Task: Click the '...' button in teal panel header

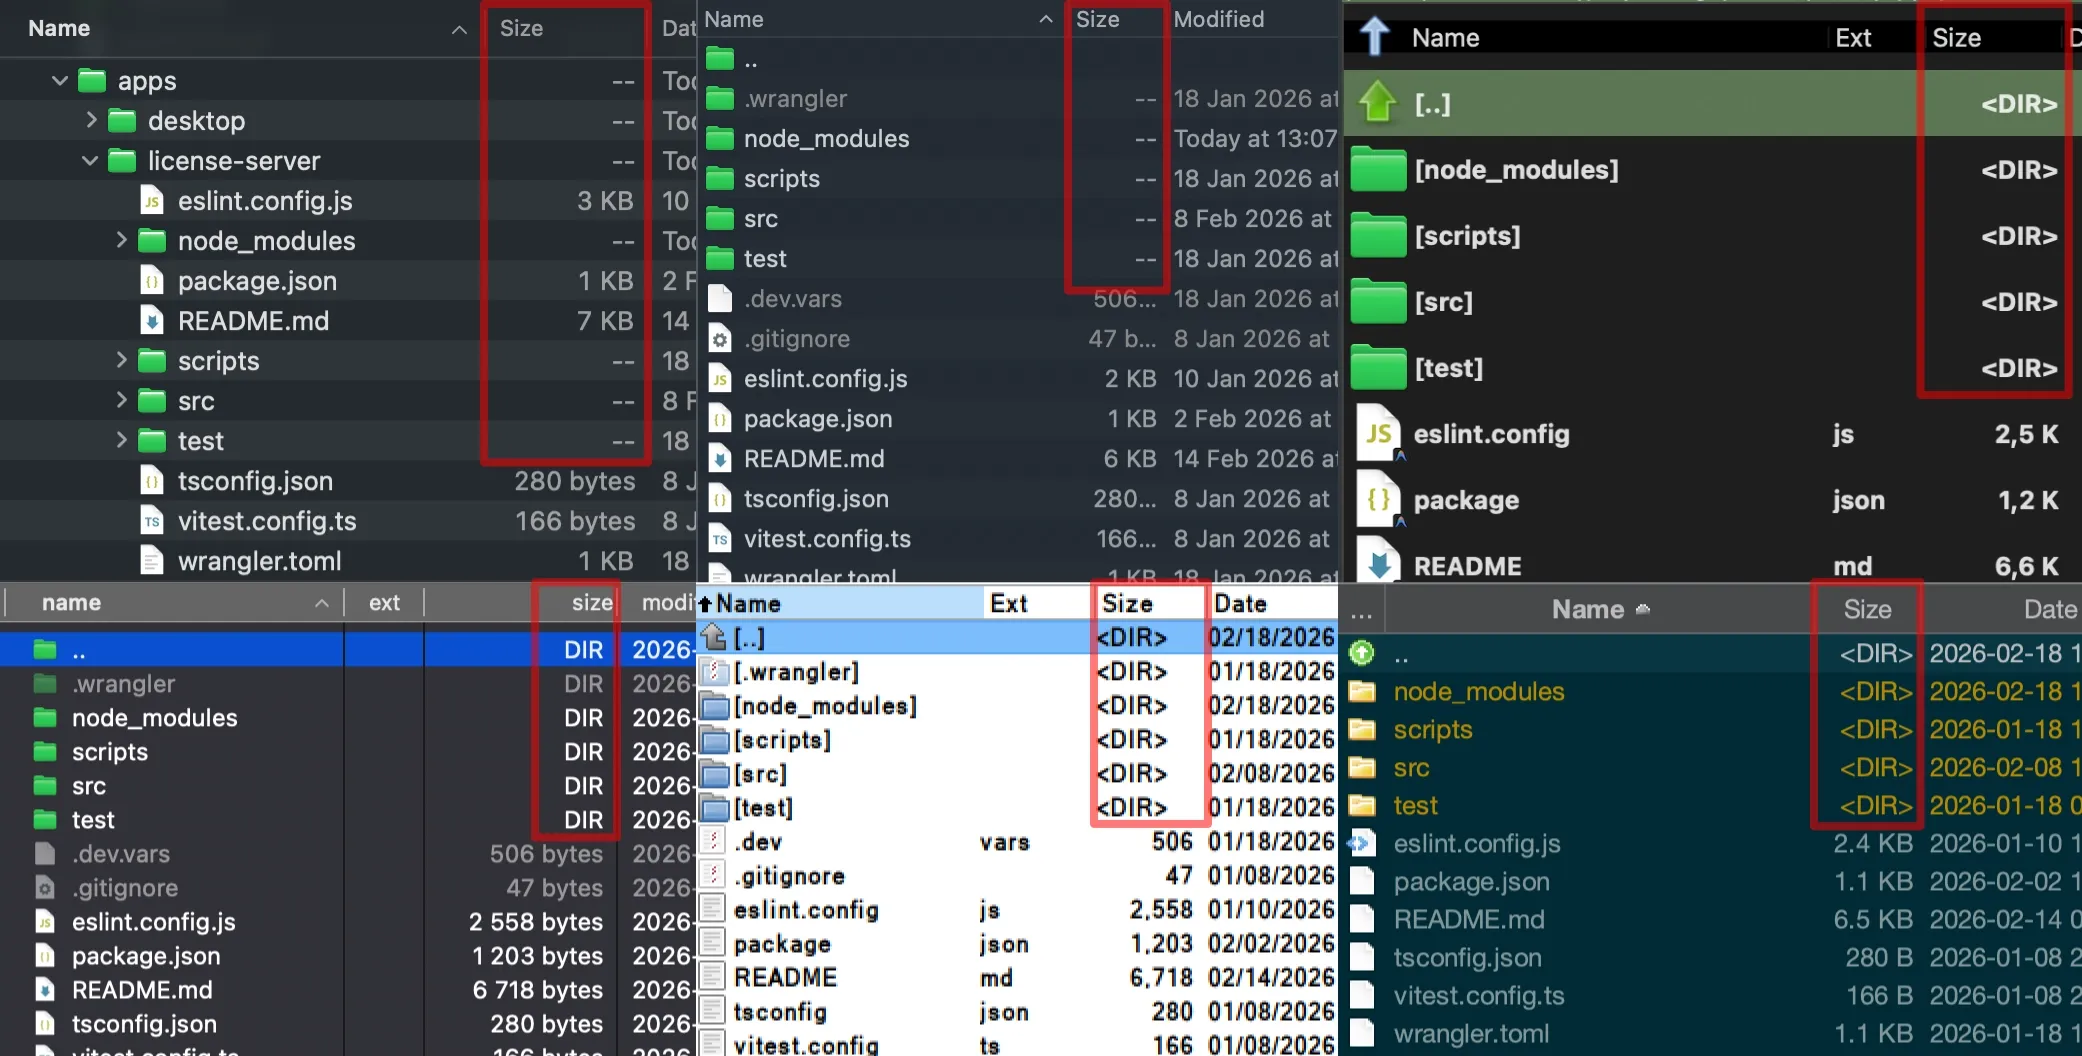Action: tap(1361, 611)
